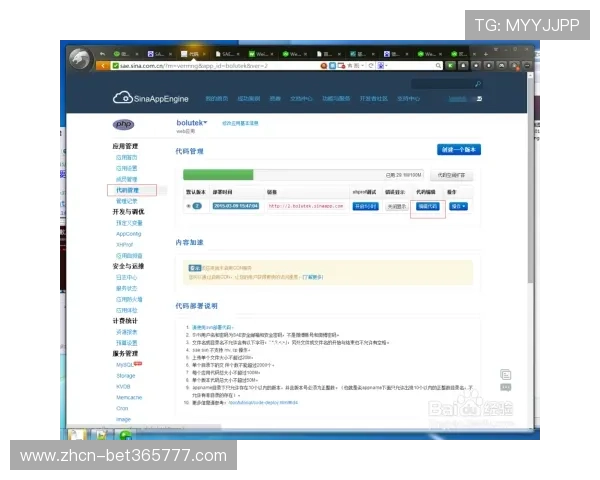Switch to the first Wei... browser tab

coord(259,54)
